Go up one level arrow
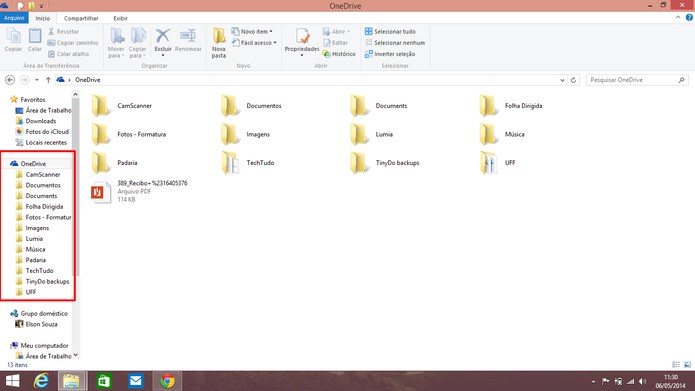The height and width of the screenshot is (391, 695). (48, 80)
